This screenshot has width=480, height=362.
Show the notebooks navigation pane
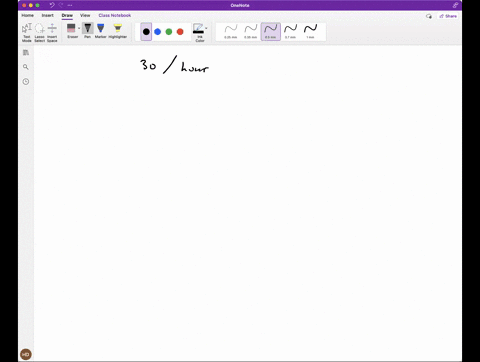click(26, 52)
